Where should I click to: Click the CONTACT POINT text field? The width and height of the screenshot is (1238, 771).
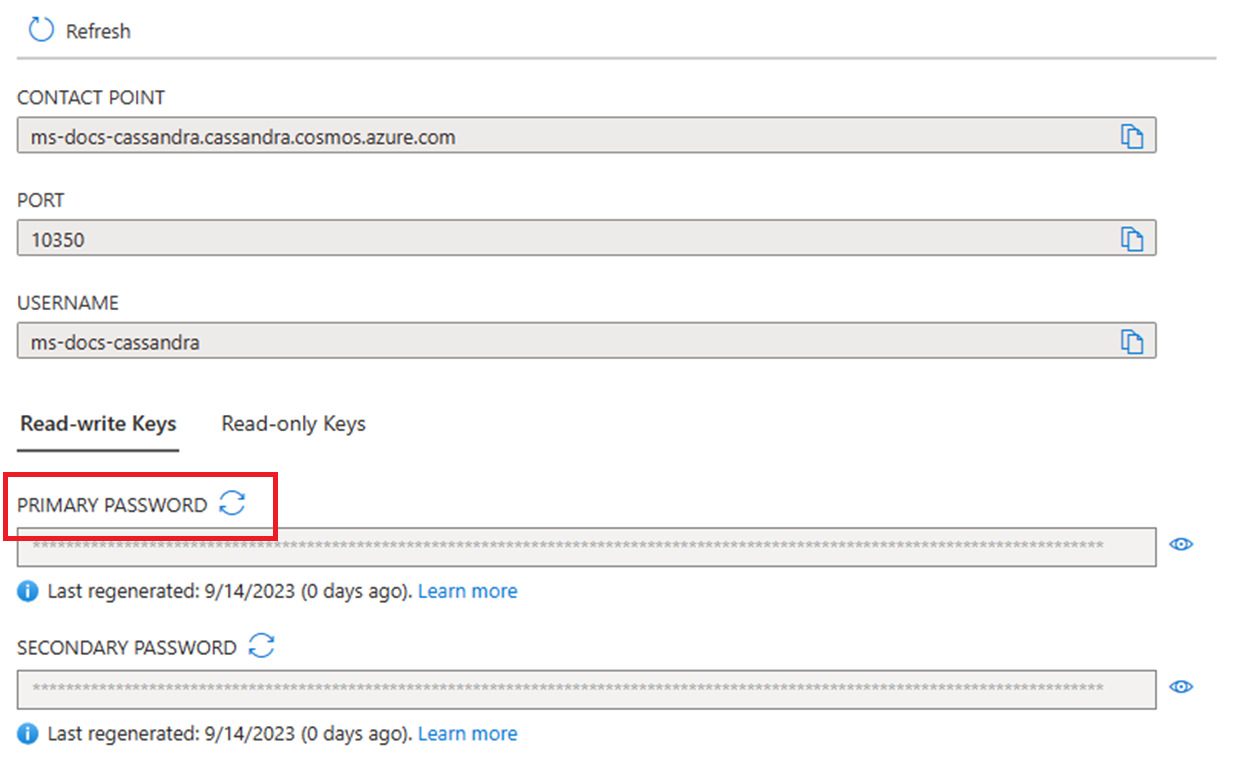click(x=587, y=136)
